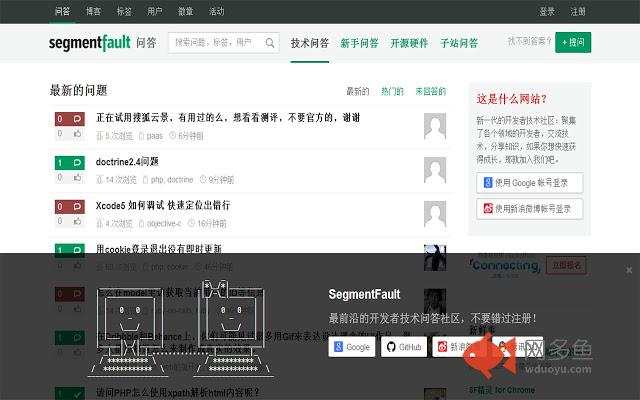The image size is (640, 400).
Task: Switch to 开源硬件 tab
Action: point(409,43)
